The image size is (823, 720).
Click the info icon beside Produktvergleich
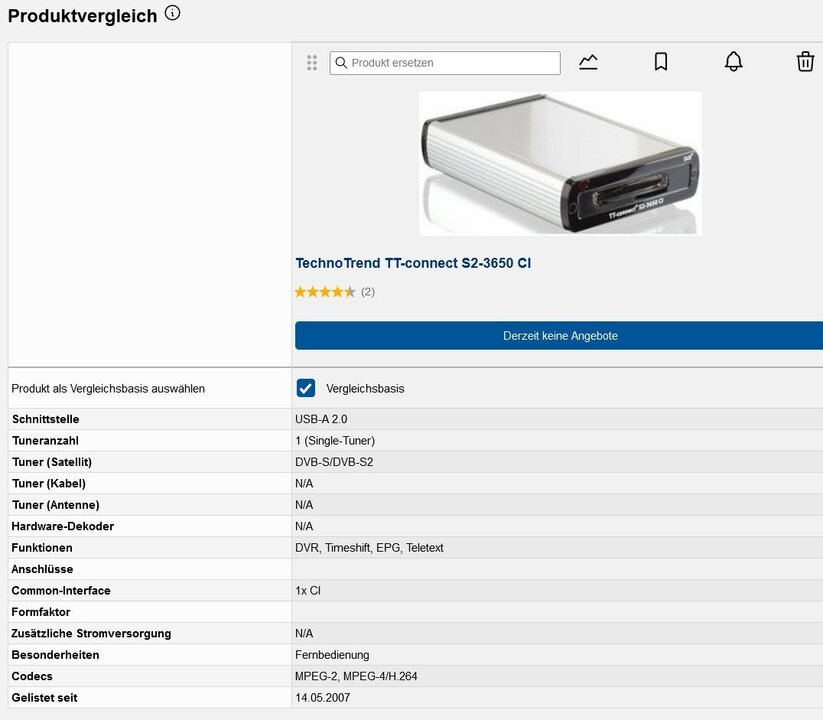click(x=173, y=14)
